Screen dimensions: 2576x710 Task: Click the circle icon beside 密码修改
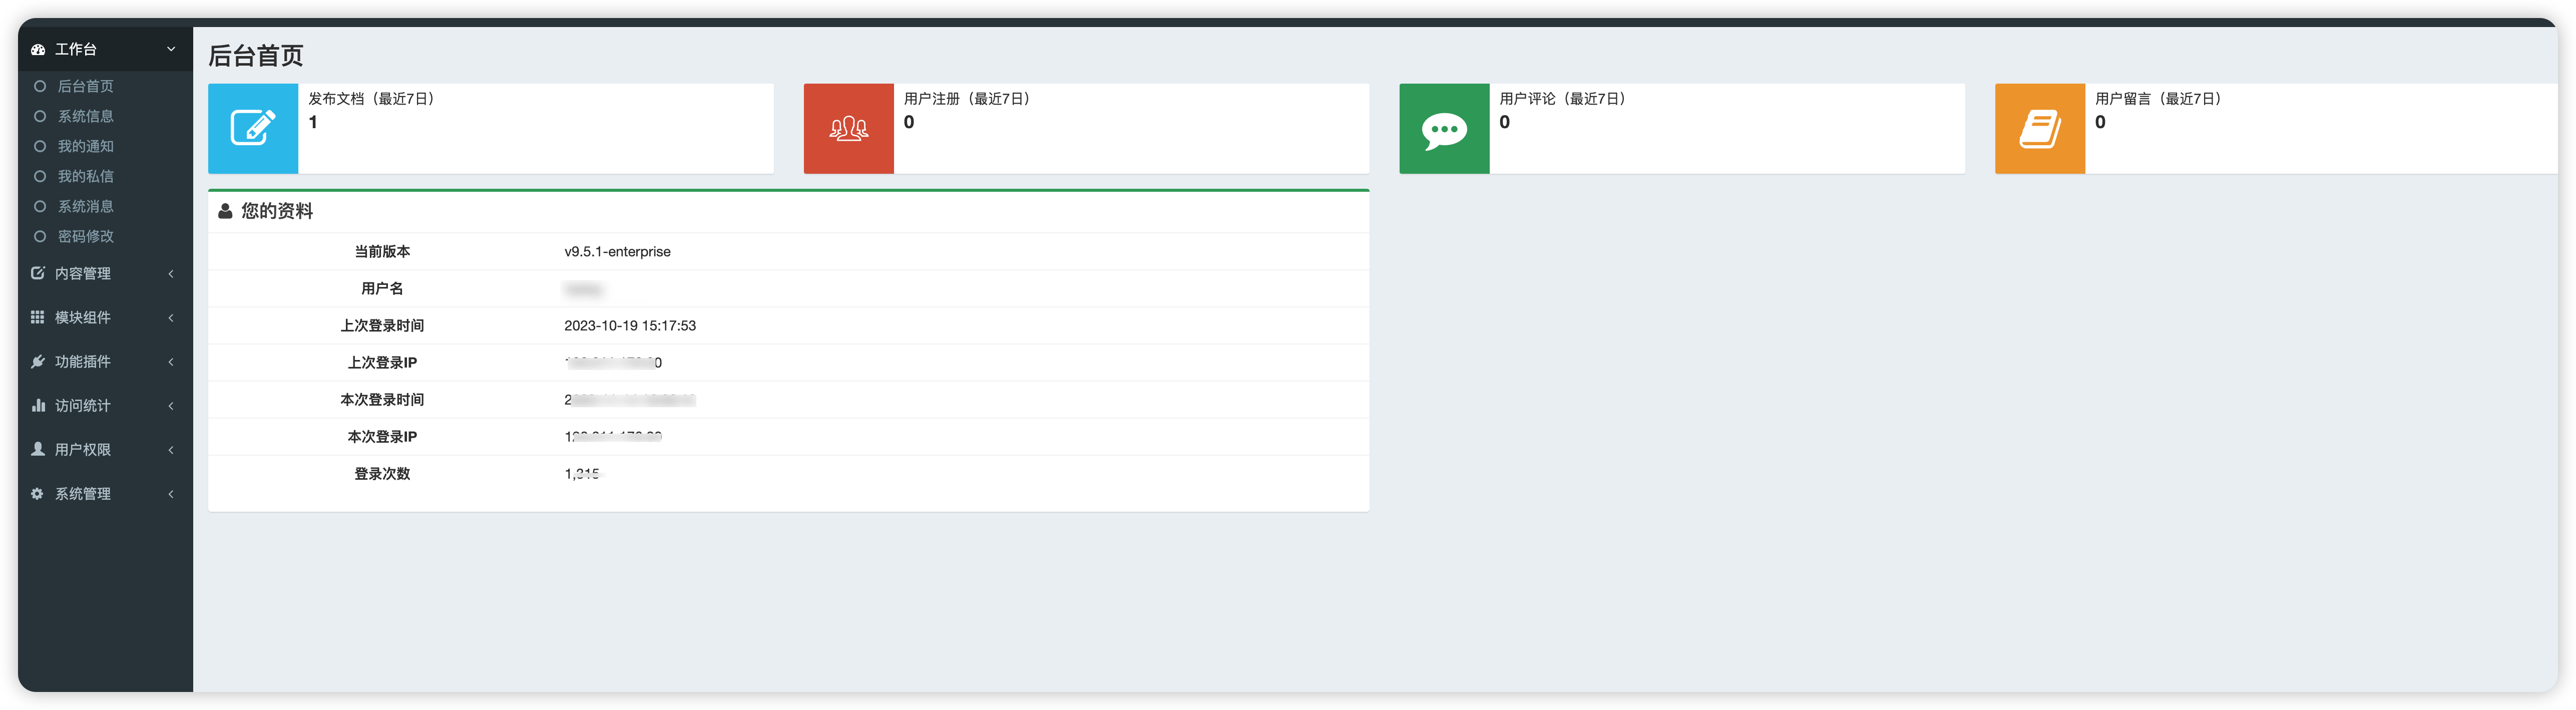click(x=40, y=237)
